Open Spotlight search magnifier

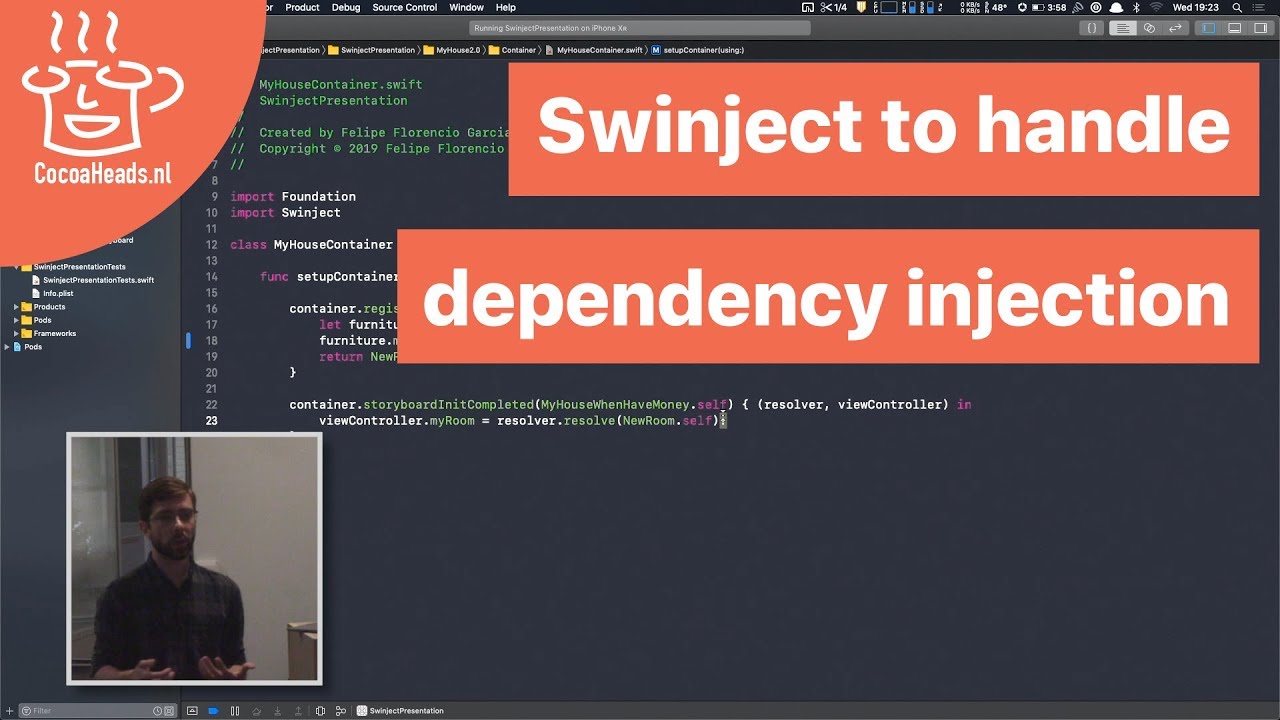[x=1237, y=7]
